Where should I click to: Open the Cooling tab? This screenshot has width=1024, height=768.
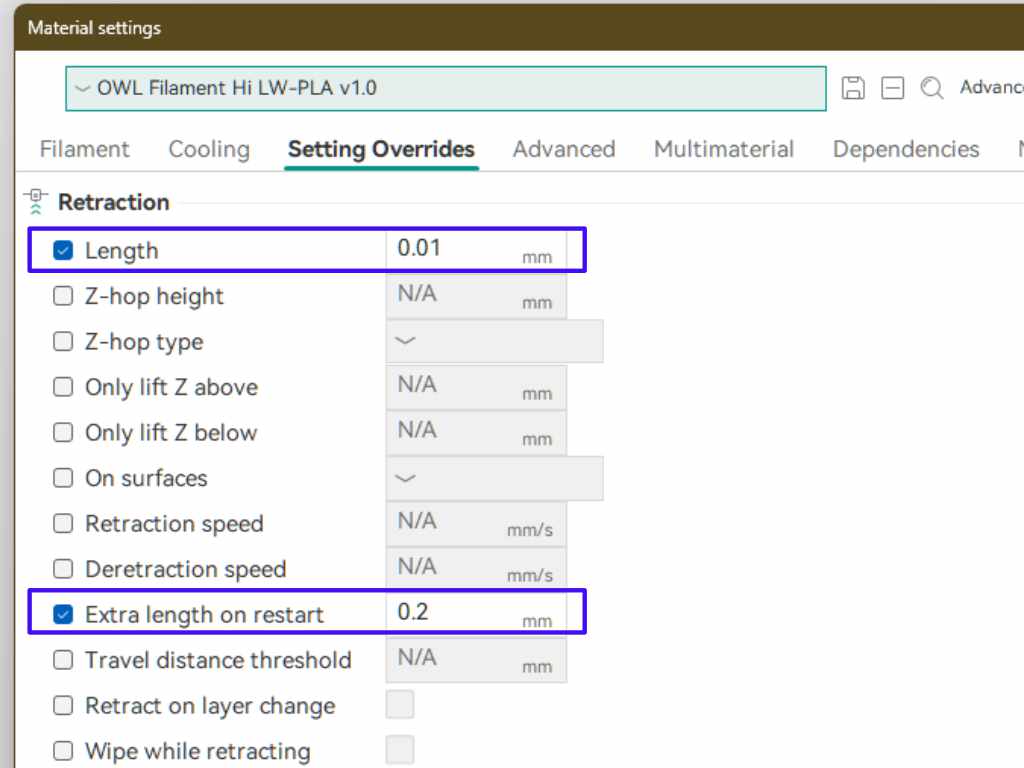coord(208,149)
